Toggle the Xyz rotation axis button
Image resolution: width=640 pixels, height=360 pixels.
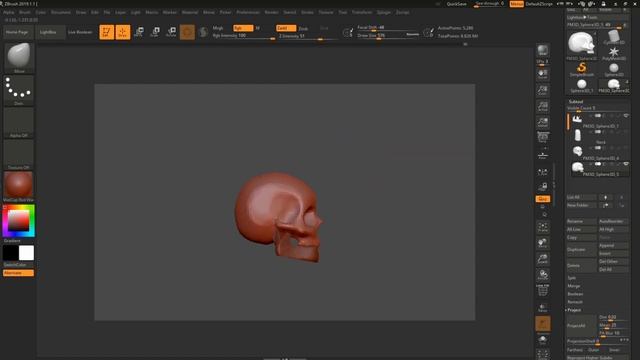click(x=542, y=199)
